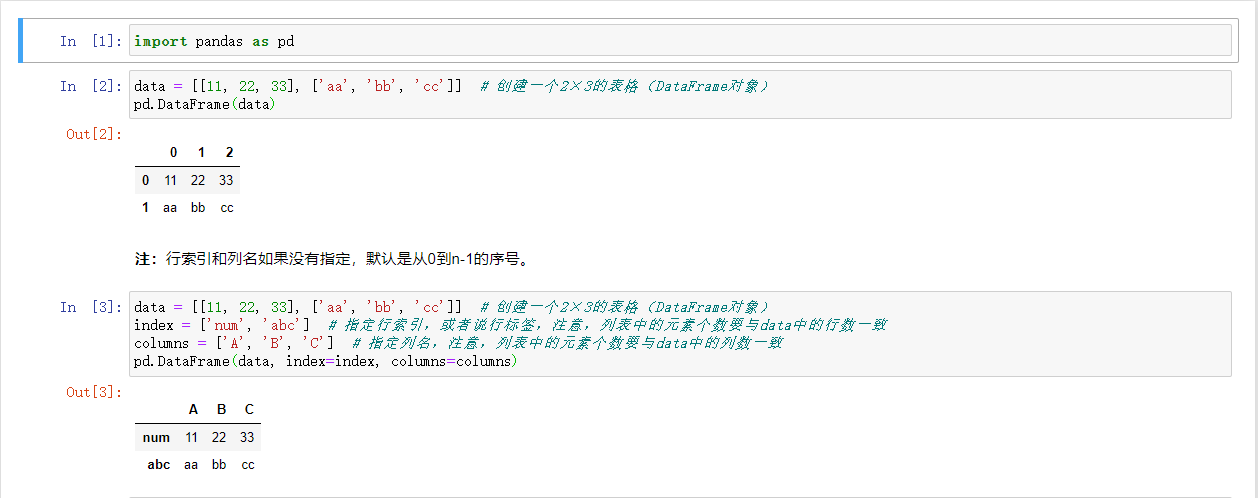Click the In [3] prompt label

click(91, 307)
